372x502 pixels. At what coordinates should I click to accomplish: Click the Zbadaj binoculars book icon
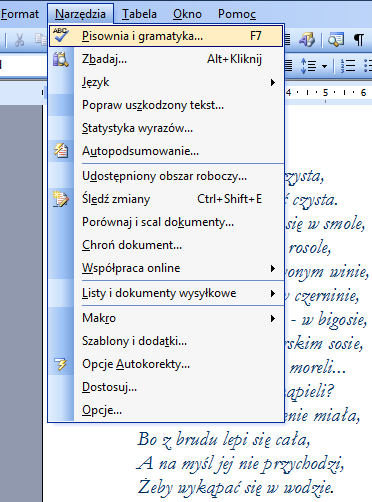[61, 59]
